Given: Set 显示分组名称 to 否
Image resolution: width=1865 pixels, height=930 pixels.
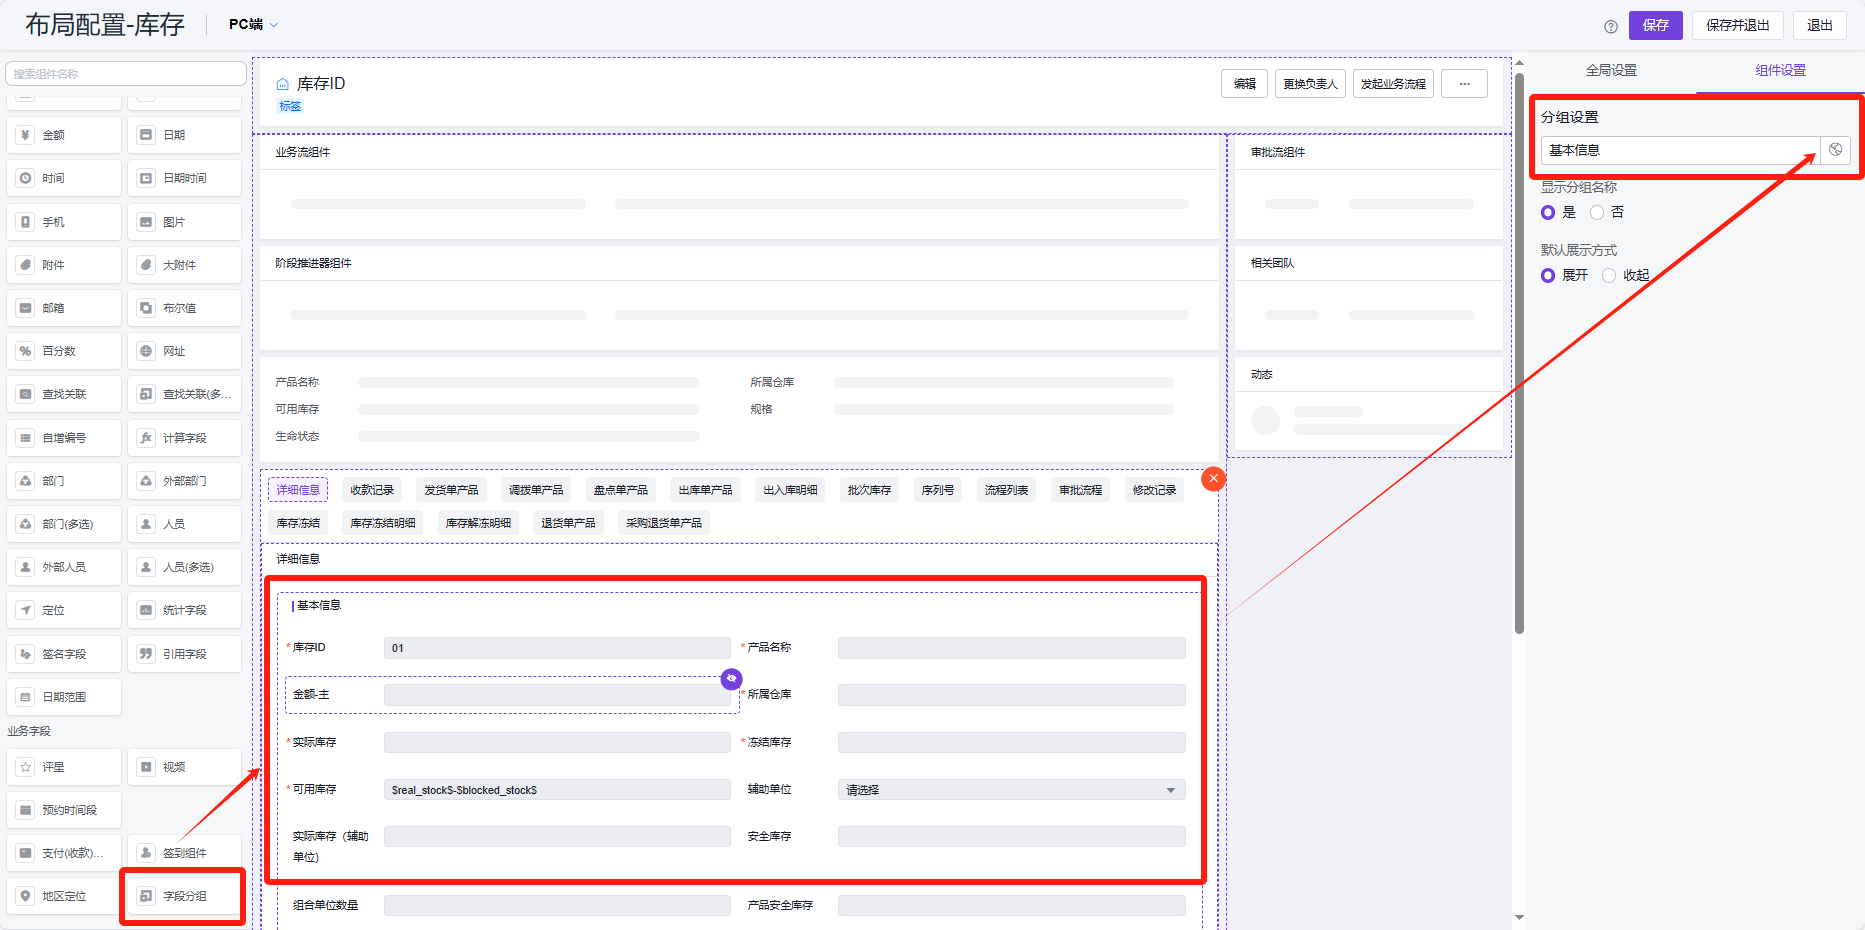Looking at the screenshot, I should [1597, 212].
